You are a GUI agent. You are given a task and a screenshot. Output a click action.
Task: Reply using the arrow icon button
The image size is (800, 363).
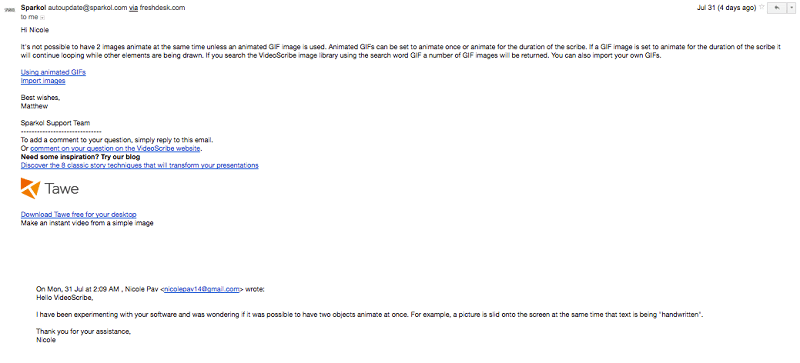coord(777,8)
